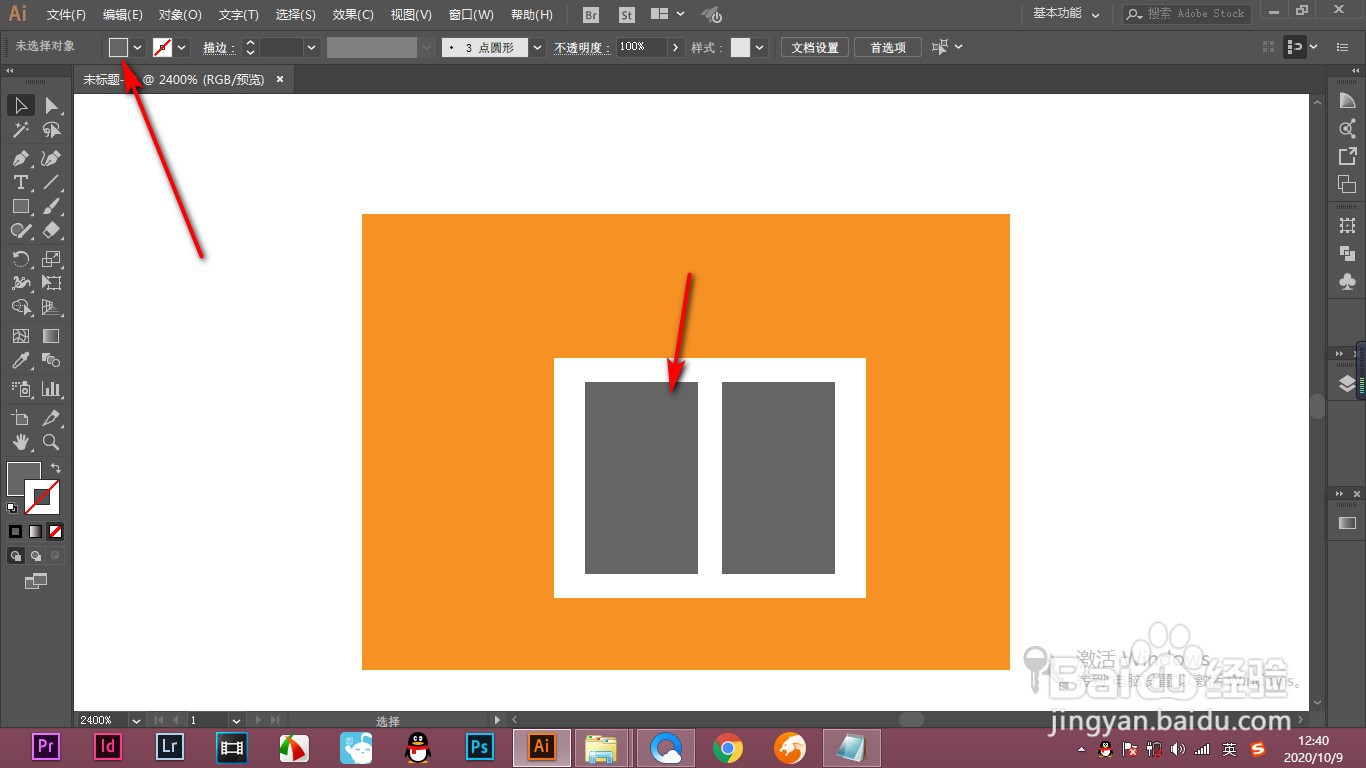Open Photoshop from the taskbar
Viewport: 1366px width, 768px height.
tap(480, 746)
